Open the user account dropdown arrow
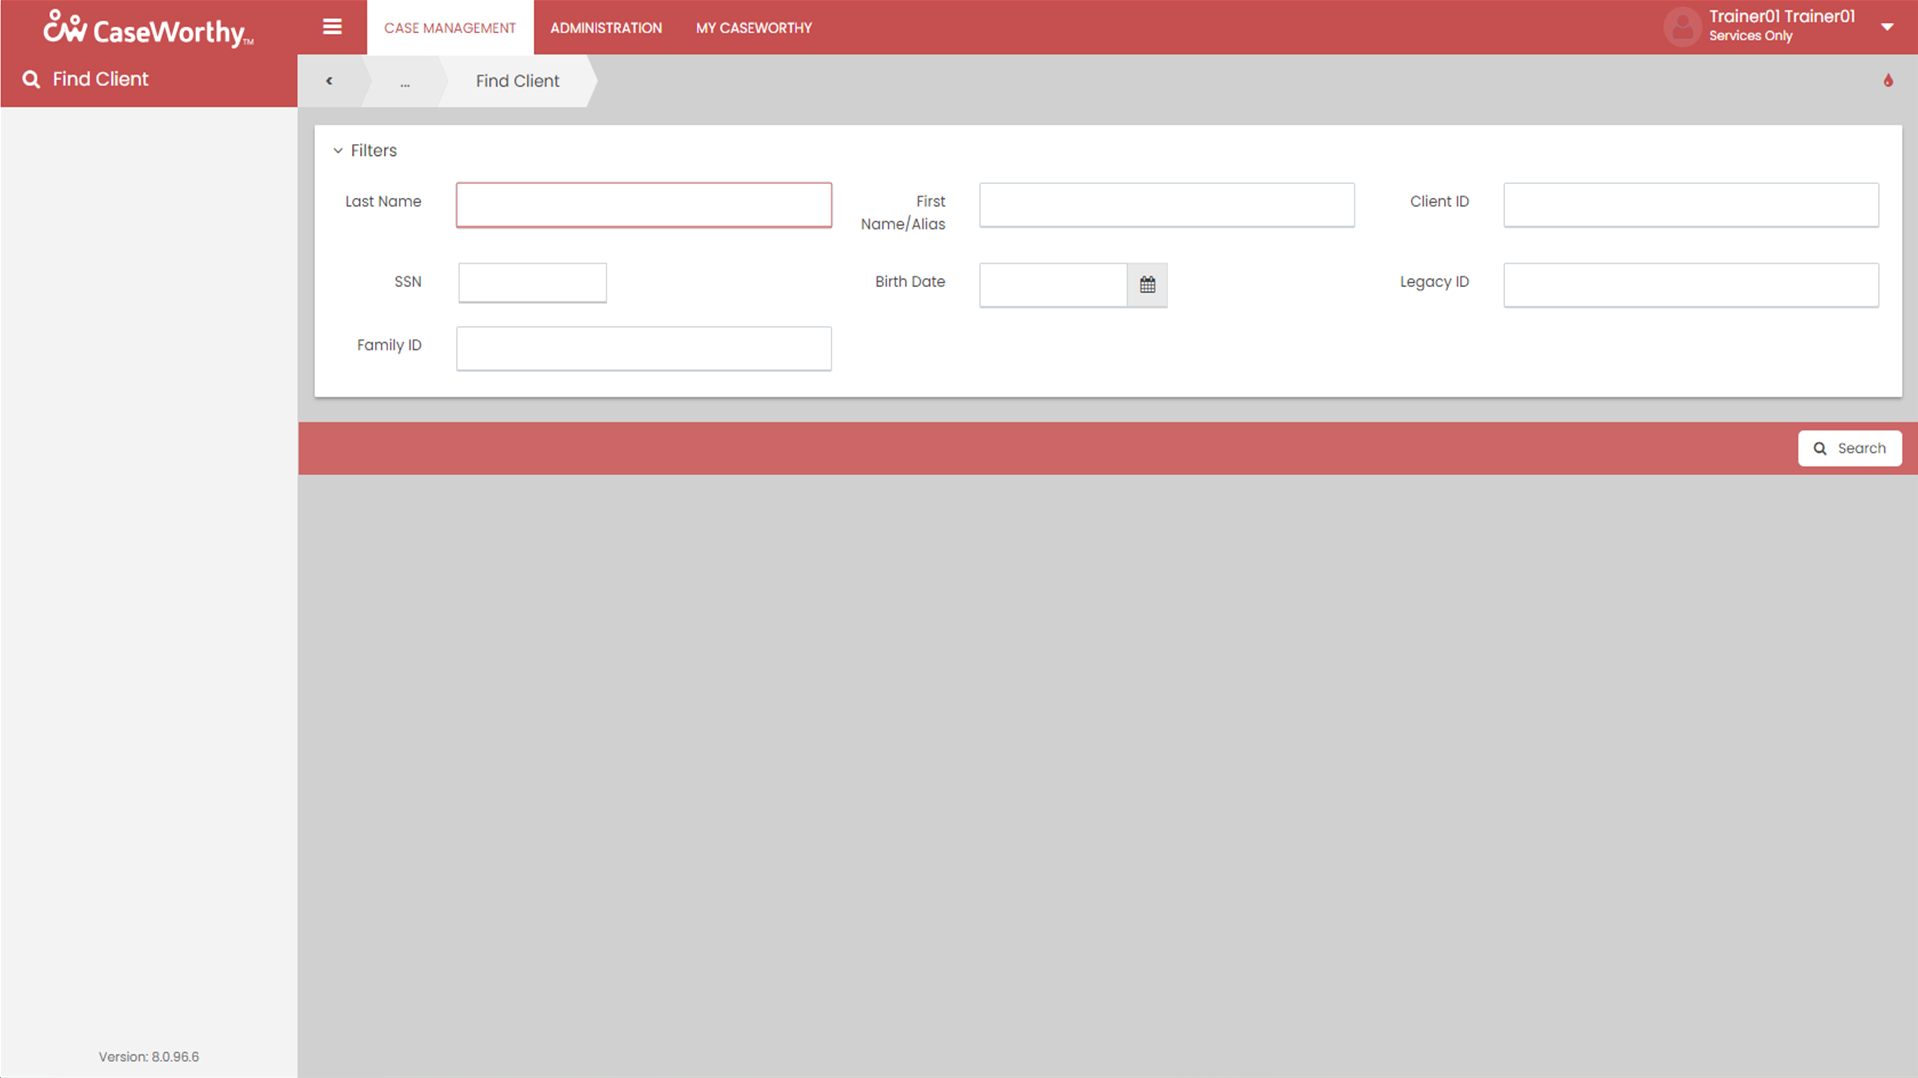Screen dimensions: 1918x1078 point(1886,27)
